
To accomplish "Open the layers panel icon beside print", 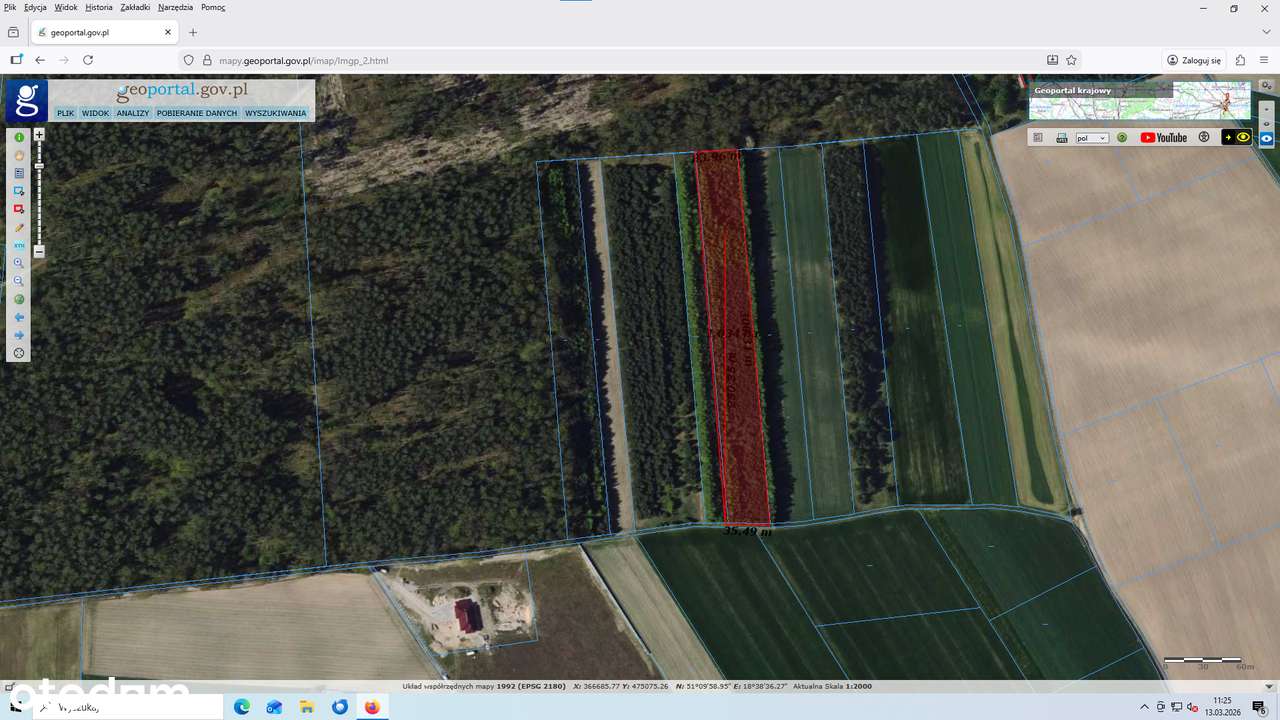I will pyautogui.click(x=1038, y=138).
